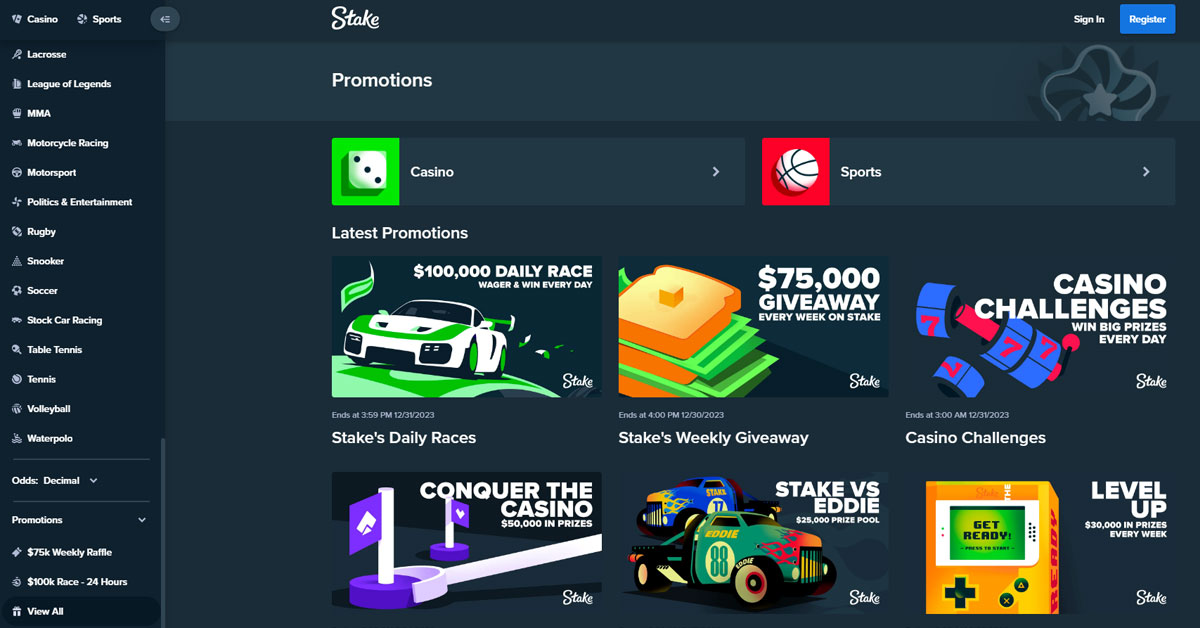Viewport: 1200px width, 628px height.
Task: Click the MMA sport icon in sidebar
Action: [17, 113]
